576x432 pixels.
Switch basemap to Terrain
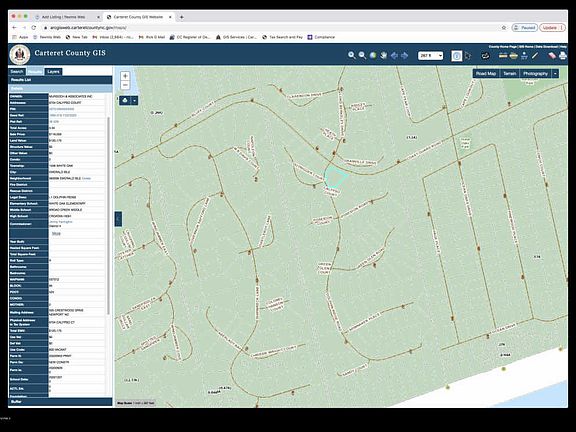pos(510,73)
